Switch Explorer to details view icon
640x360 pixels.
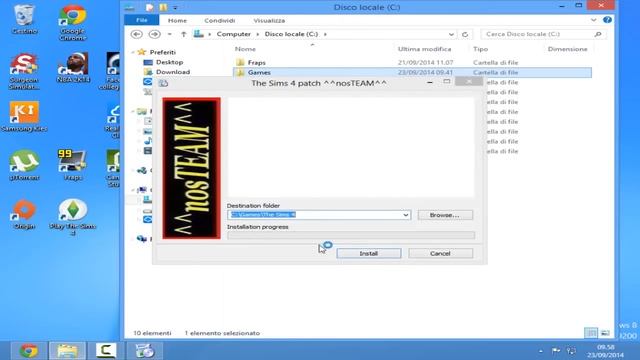591,333
